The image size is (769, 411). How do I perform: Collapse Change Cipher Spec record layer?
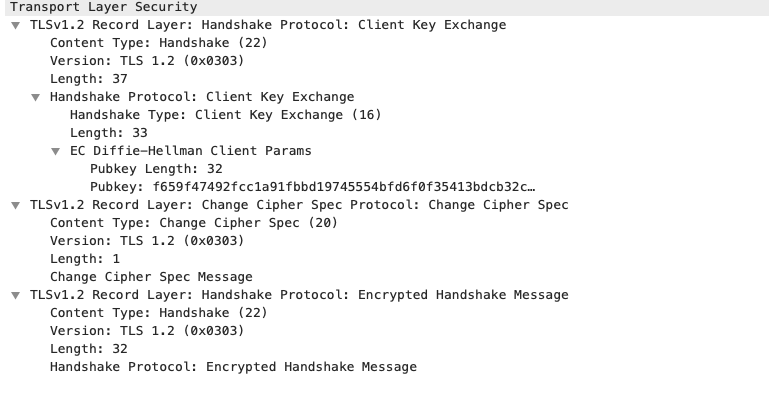click(16, 205)
